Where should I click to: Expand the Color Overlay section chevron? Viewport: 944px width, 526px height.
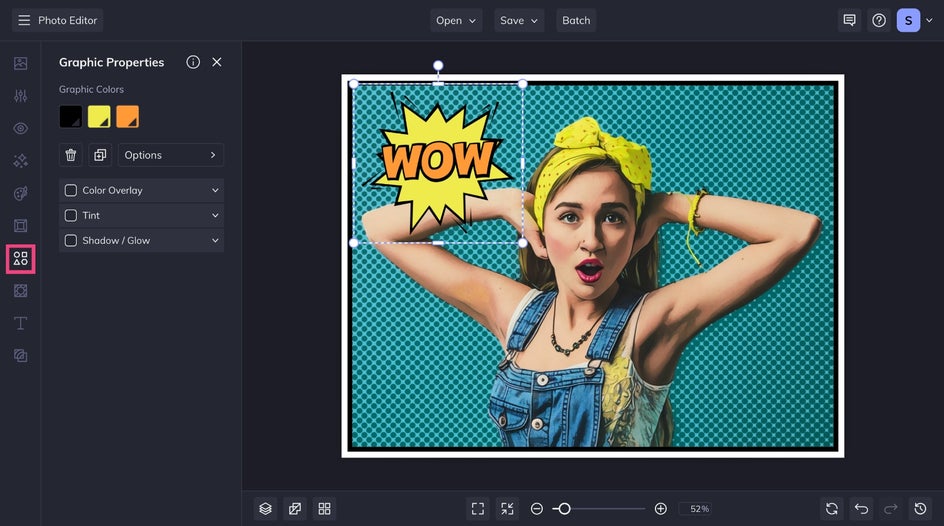point(215,190)
